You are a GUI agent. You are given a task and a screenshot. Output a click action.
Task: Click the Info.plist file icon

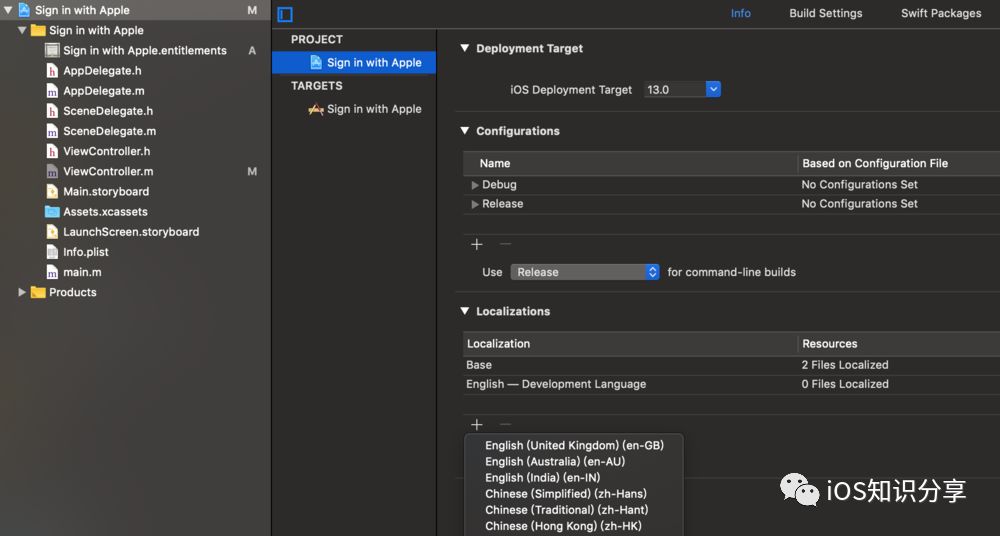[x=52, y=251]
